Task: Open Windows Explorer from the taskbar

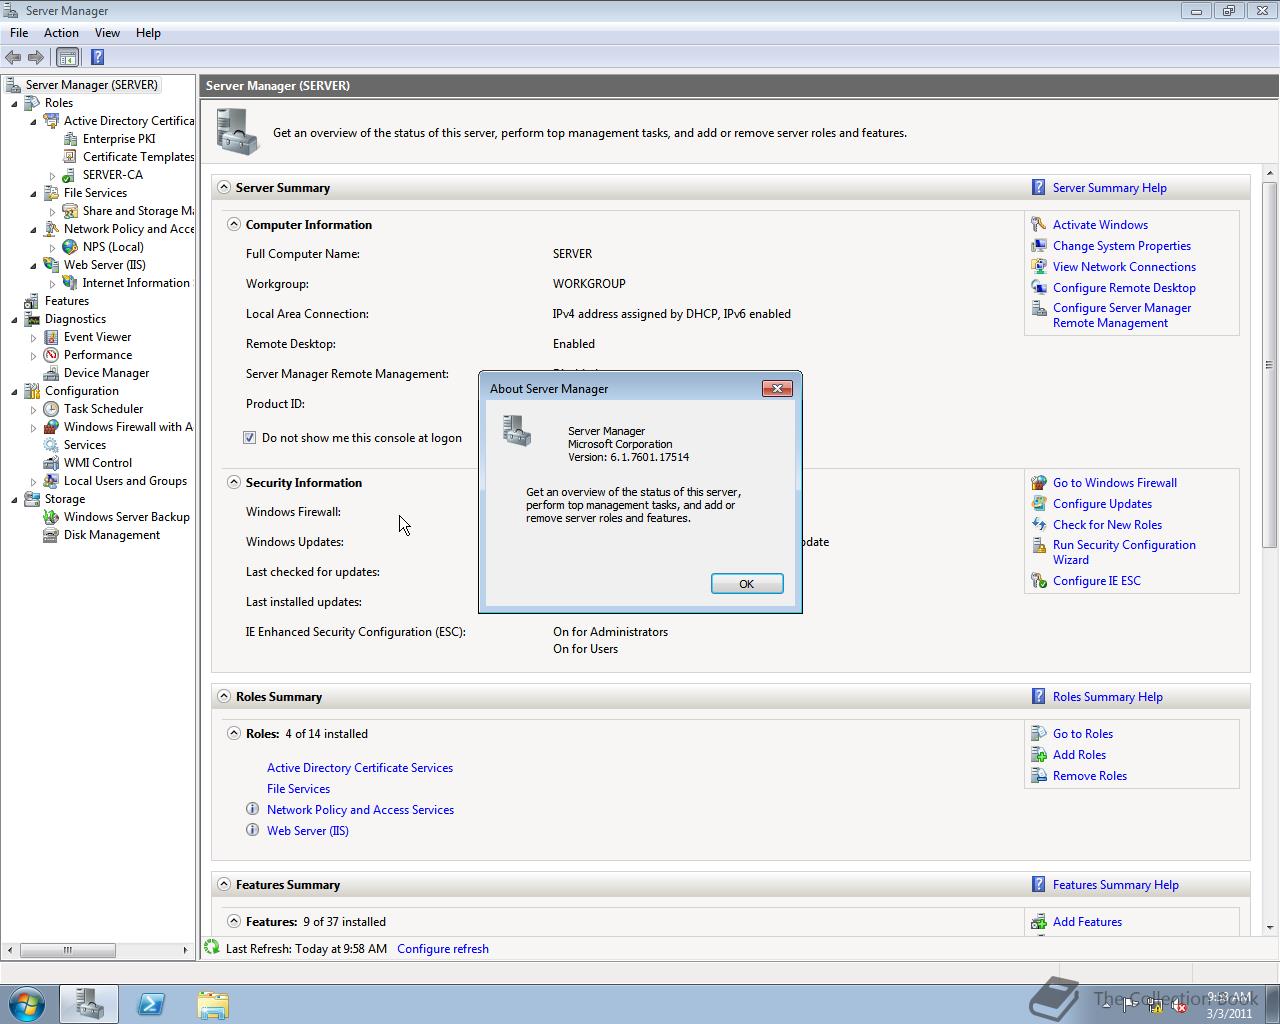Action: (x=212, y=1004)
